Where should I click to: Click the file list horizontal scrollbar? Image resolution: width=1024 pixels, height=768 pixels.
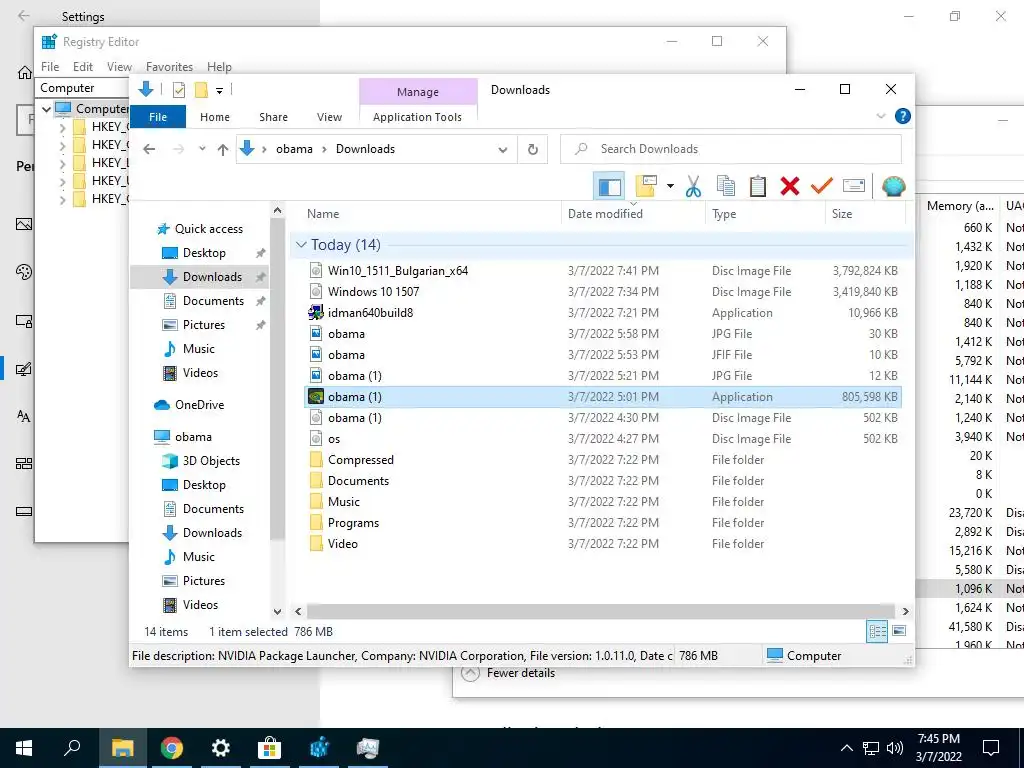click(x=601, y=611)
